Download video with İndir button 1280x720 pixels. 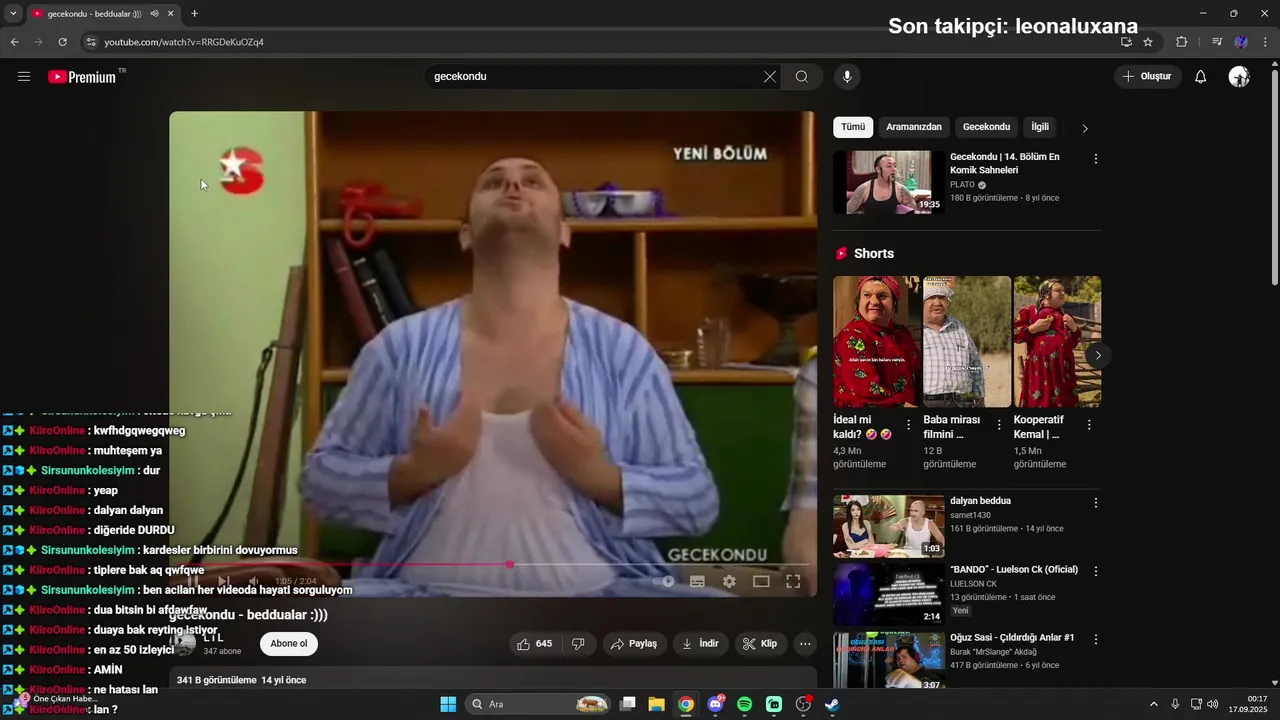tap(700, 644)
